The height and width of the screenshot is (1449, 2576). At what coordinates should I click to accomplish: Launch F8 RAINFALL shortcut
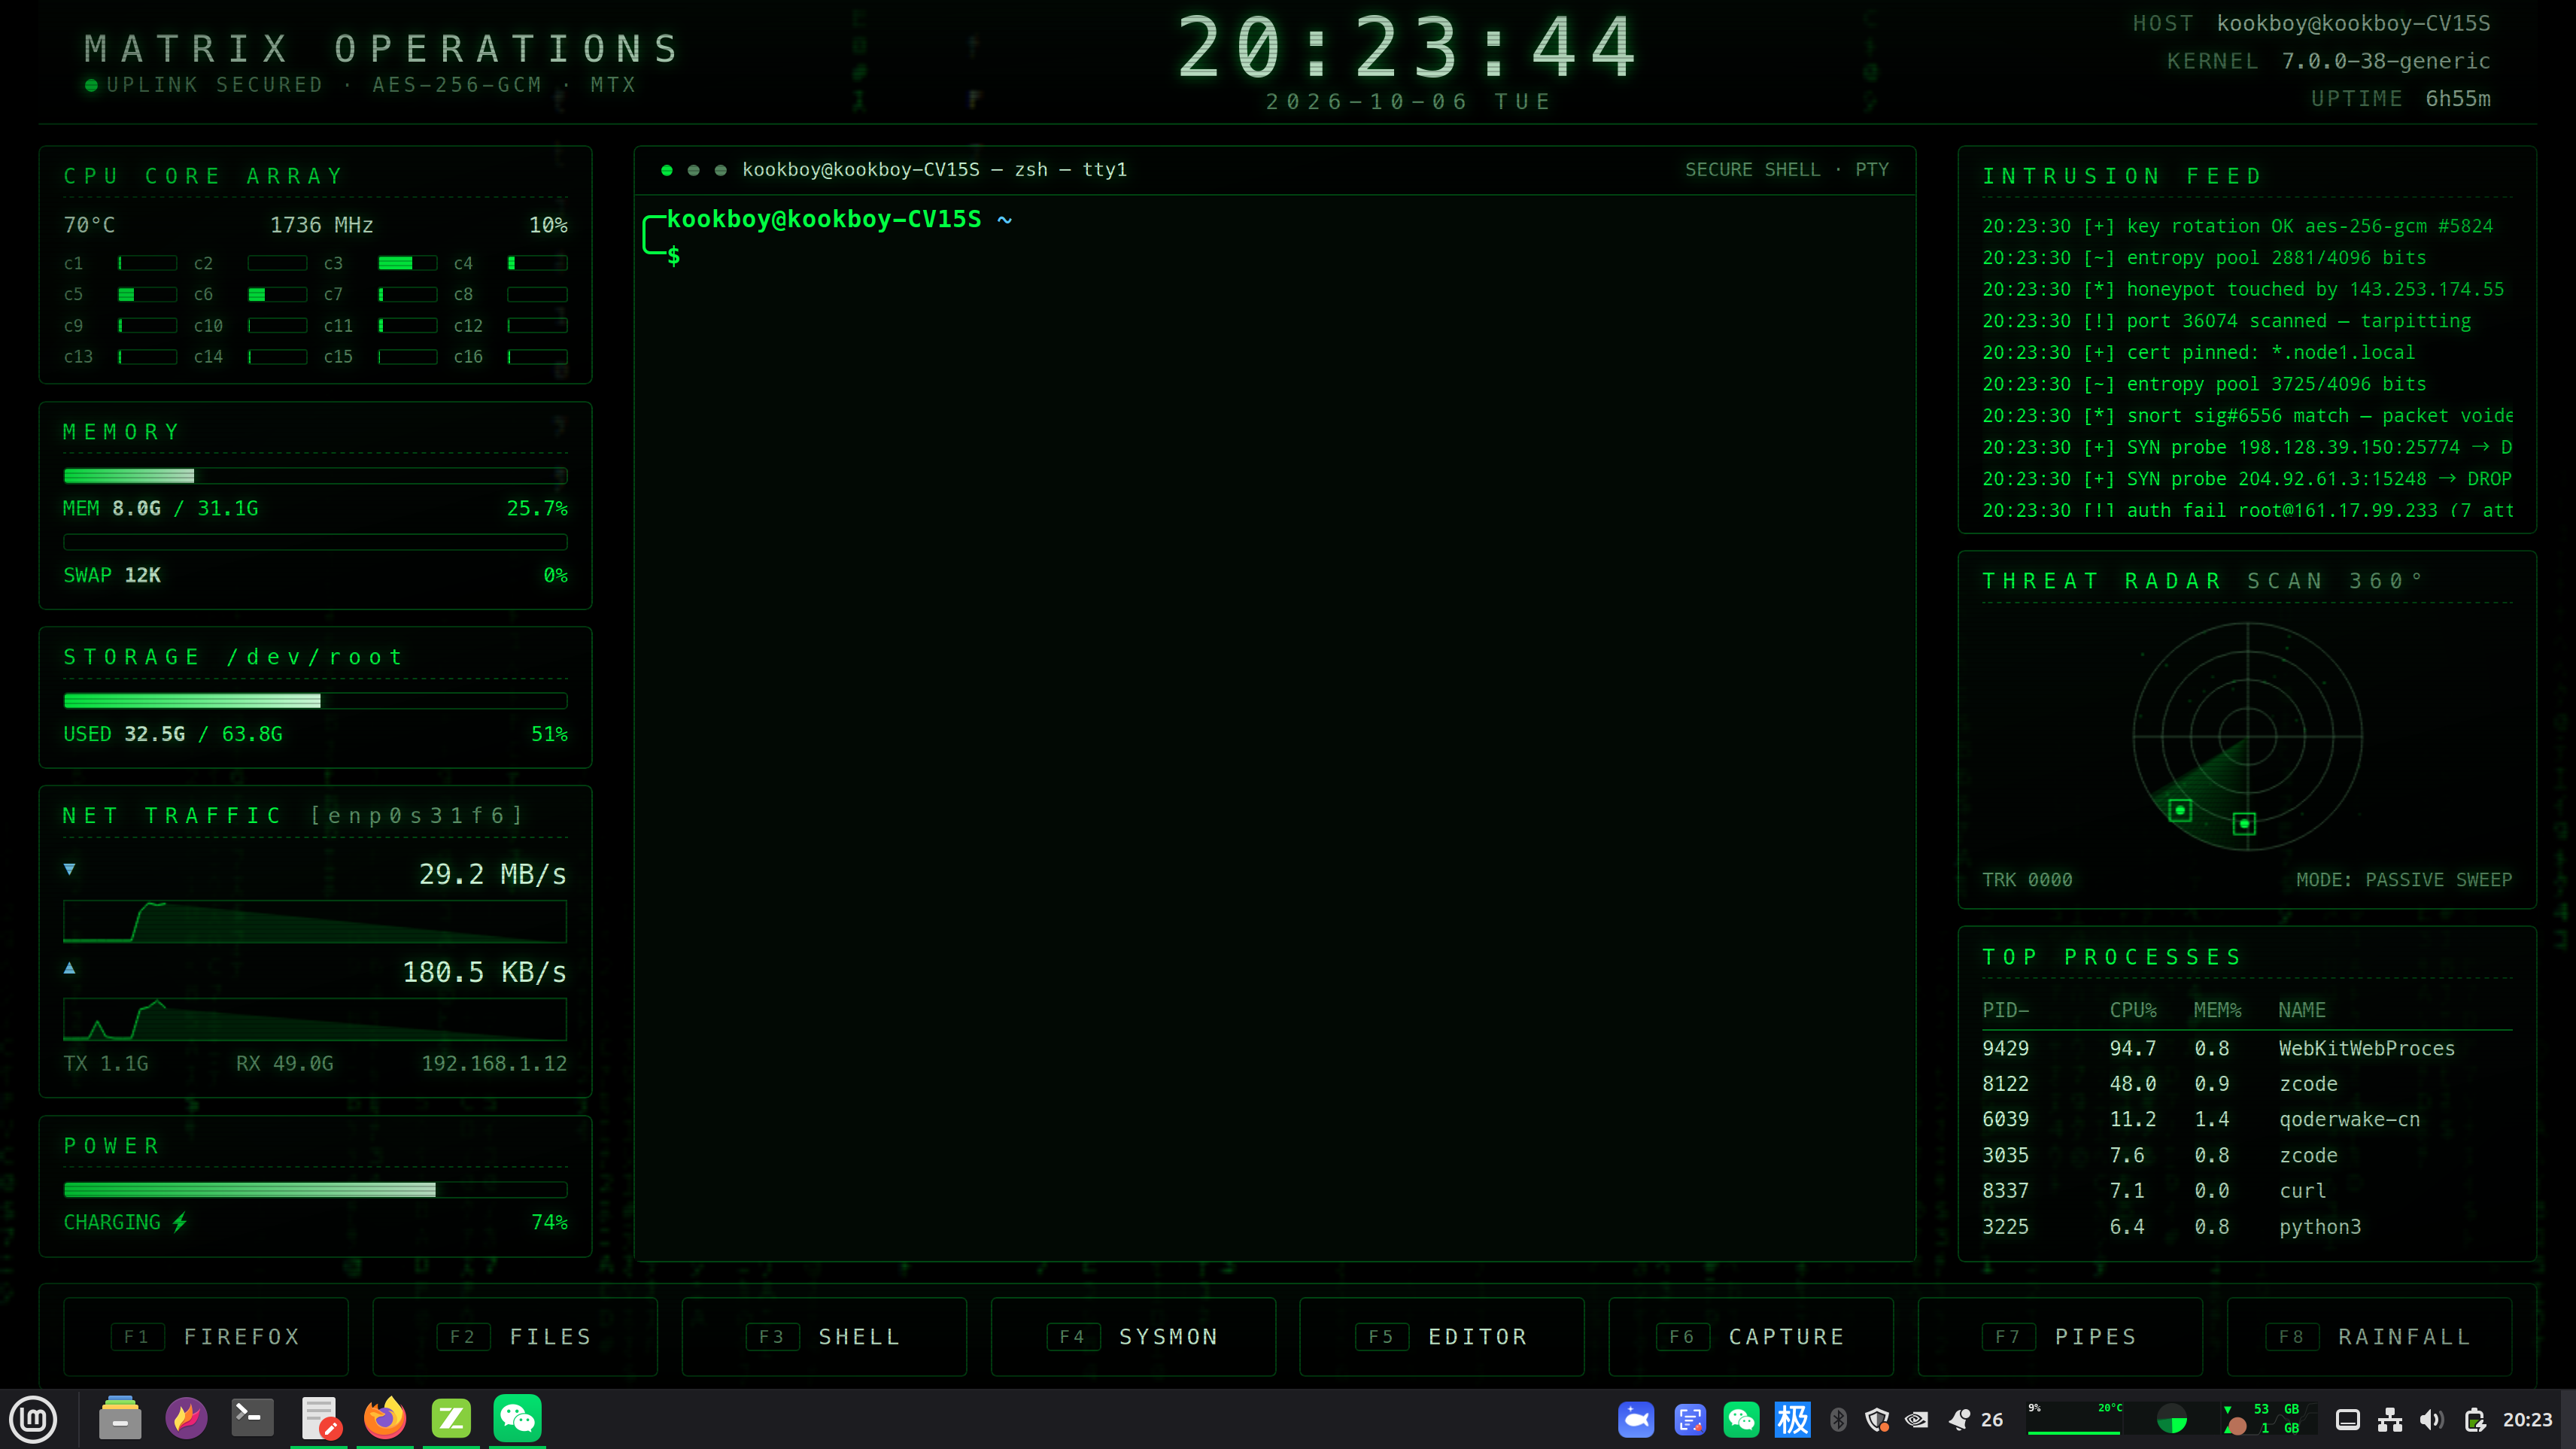pos(2369,1337)
